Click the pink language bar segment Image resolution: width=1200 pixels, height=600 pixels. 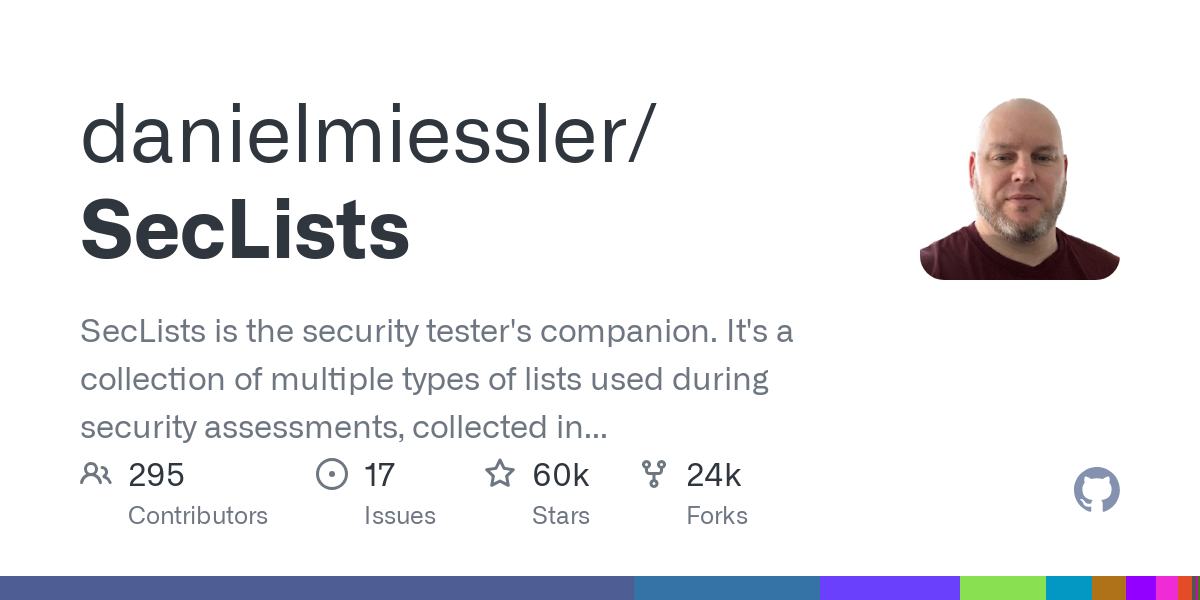(x=1167, y=588)
